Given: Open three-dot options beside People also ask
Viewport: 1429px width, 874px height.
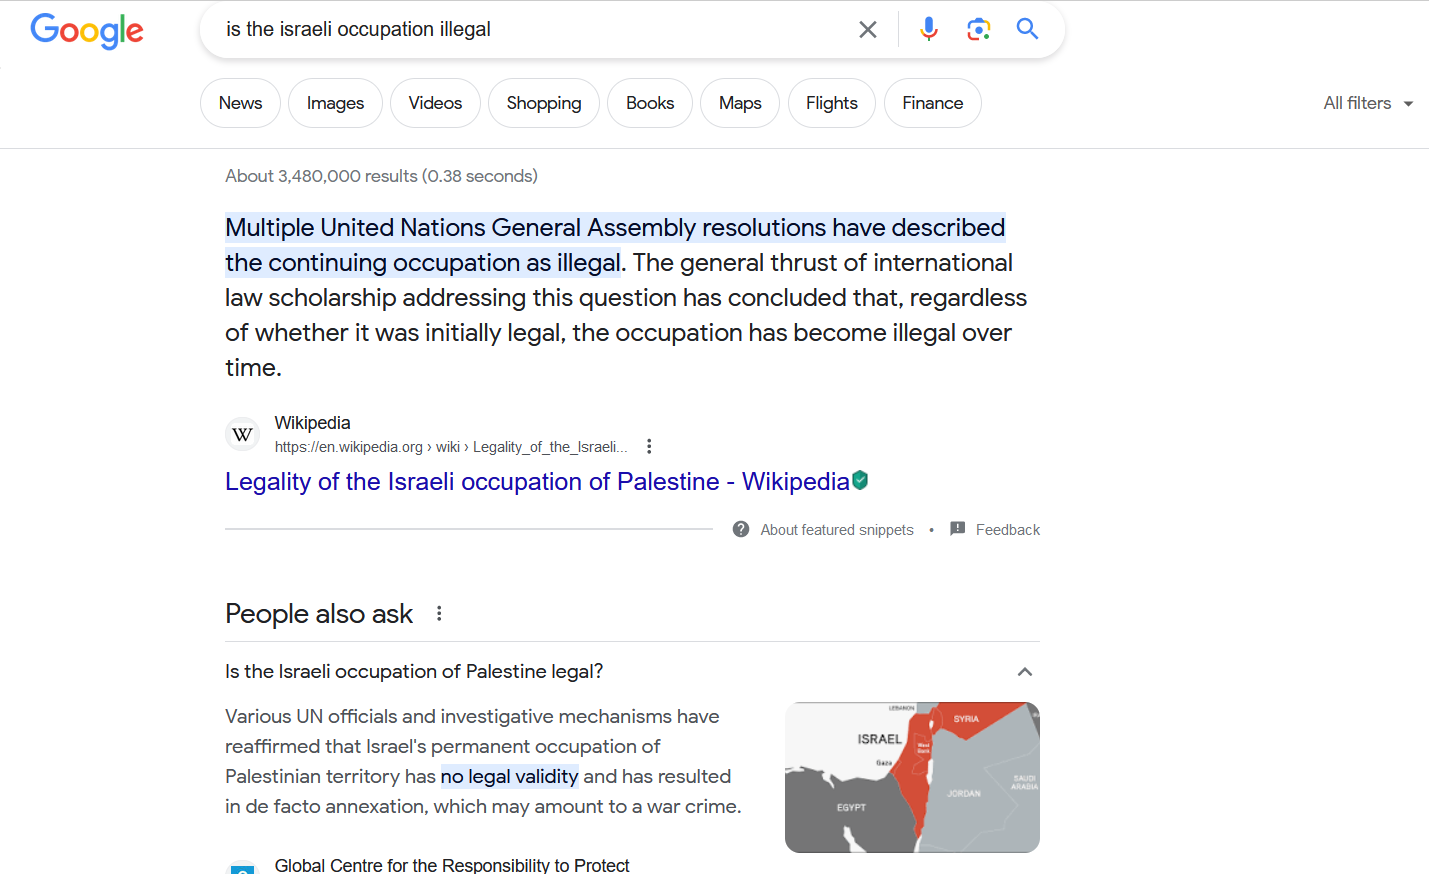Looking at the screenshot, I should coord(439,613).
